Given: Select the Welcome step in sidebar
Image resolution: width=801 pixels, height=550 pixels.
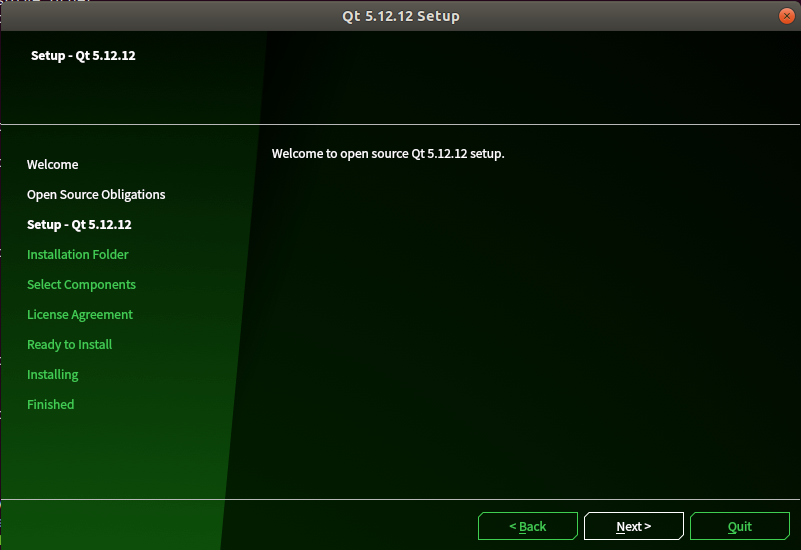Looking at the screenshot, I should point(53,164).
